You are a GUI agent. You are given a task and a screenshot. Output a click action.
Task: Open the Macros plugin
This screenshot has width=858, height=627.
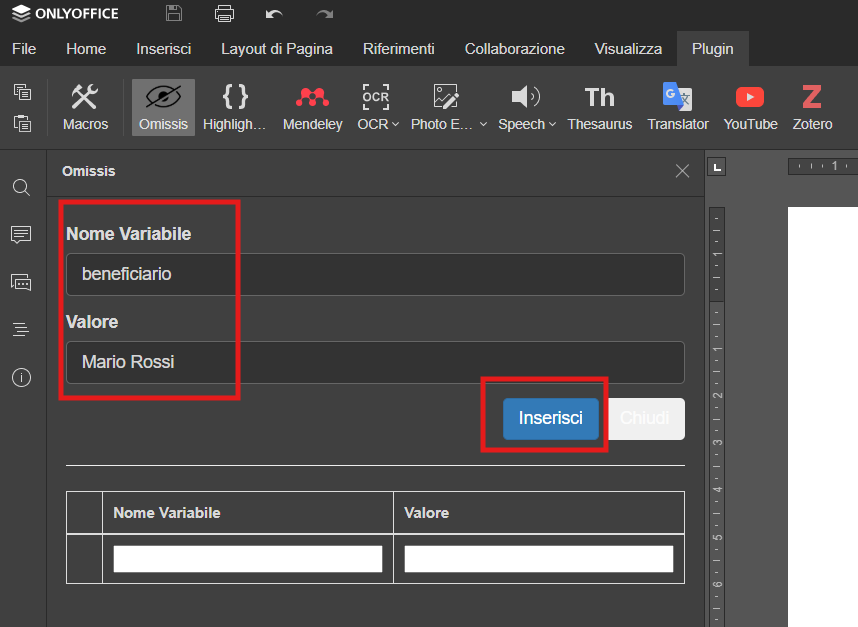[85, 107]
